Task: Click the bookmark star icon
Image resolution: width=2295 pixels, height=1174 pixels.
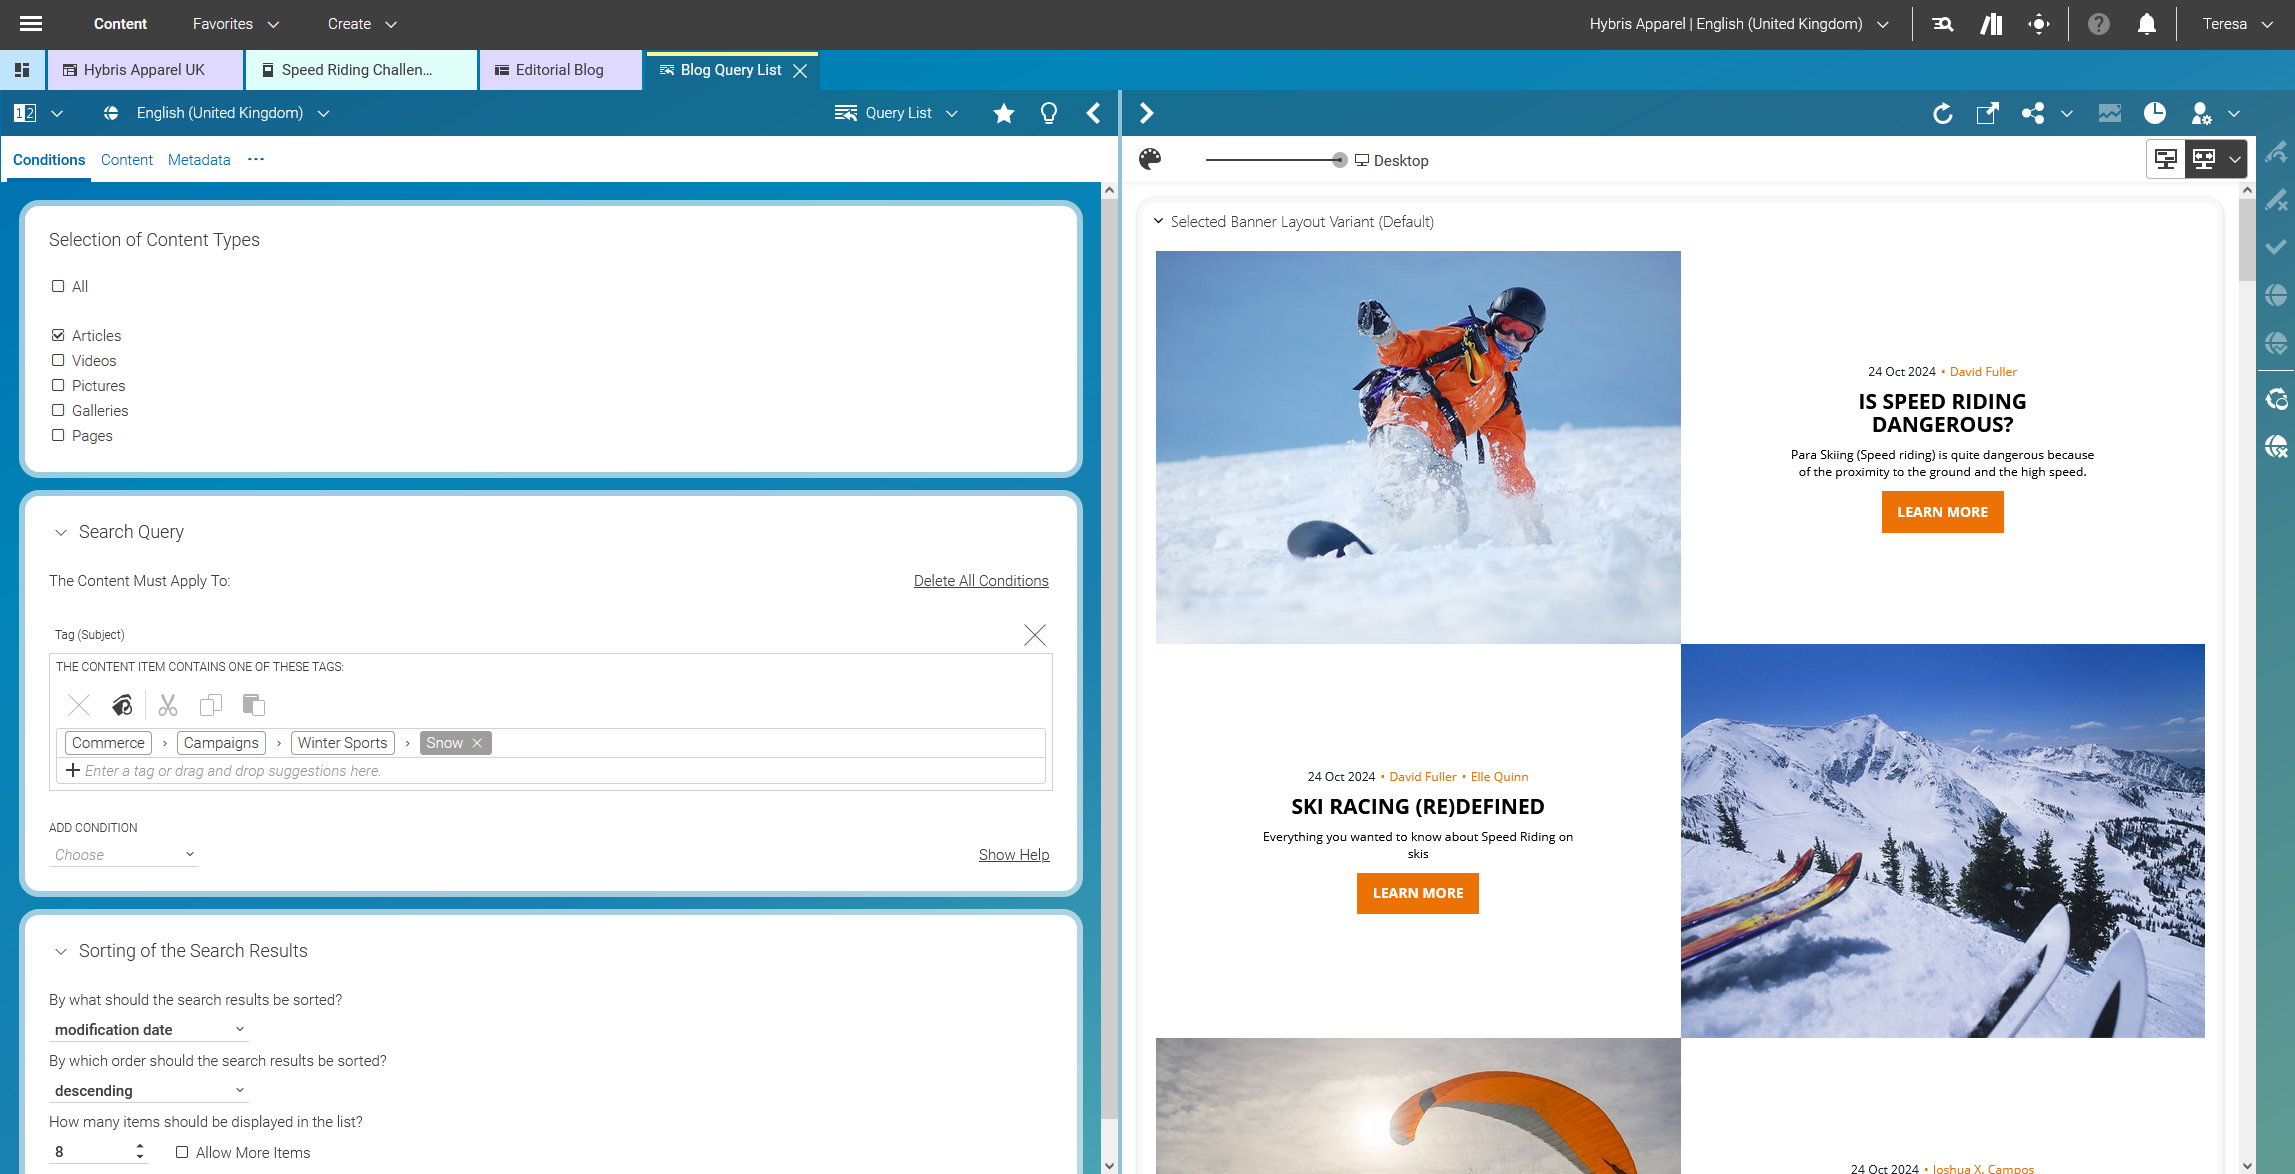Action: point(1003,113)
